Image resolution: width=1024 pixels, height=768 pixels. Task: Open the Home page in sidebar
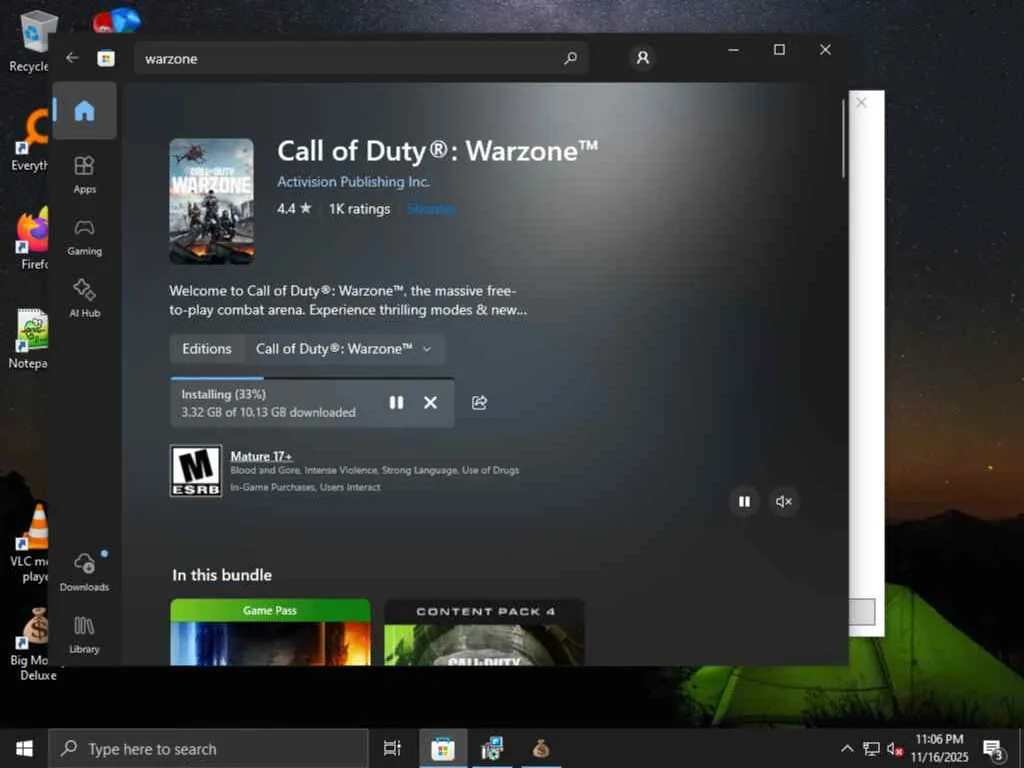(x=84, y=110)
